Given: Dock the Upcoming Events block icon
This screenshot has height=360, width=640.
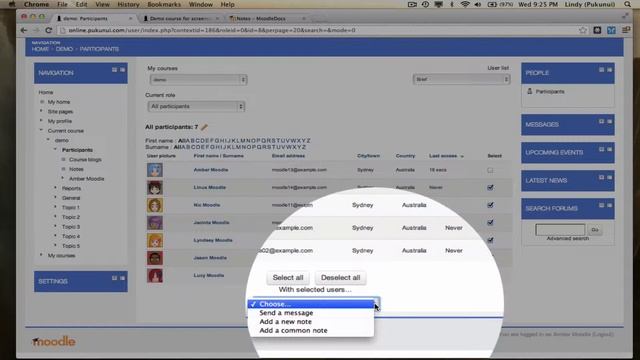Looking at the screenshot, I should coord(609,149).
